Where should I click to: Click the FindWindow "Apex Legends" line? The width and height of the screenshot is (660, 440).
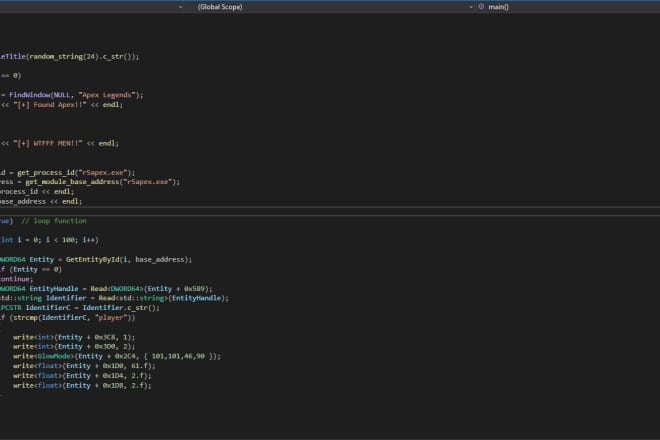click(x=72, y=95)
